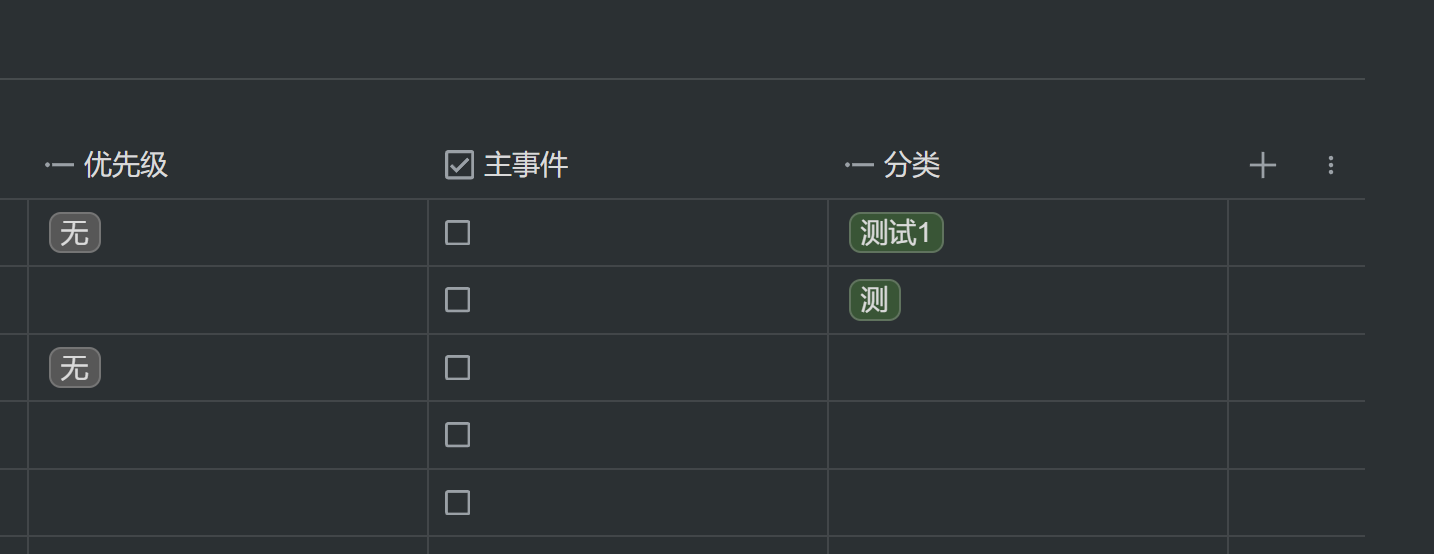Toggle 主事件 checkbox in the third row
Viewport: 1434px width, 554px height.
(457, 368)
